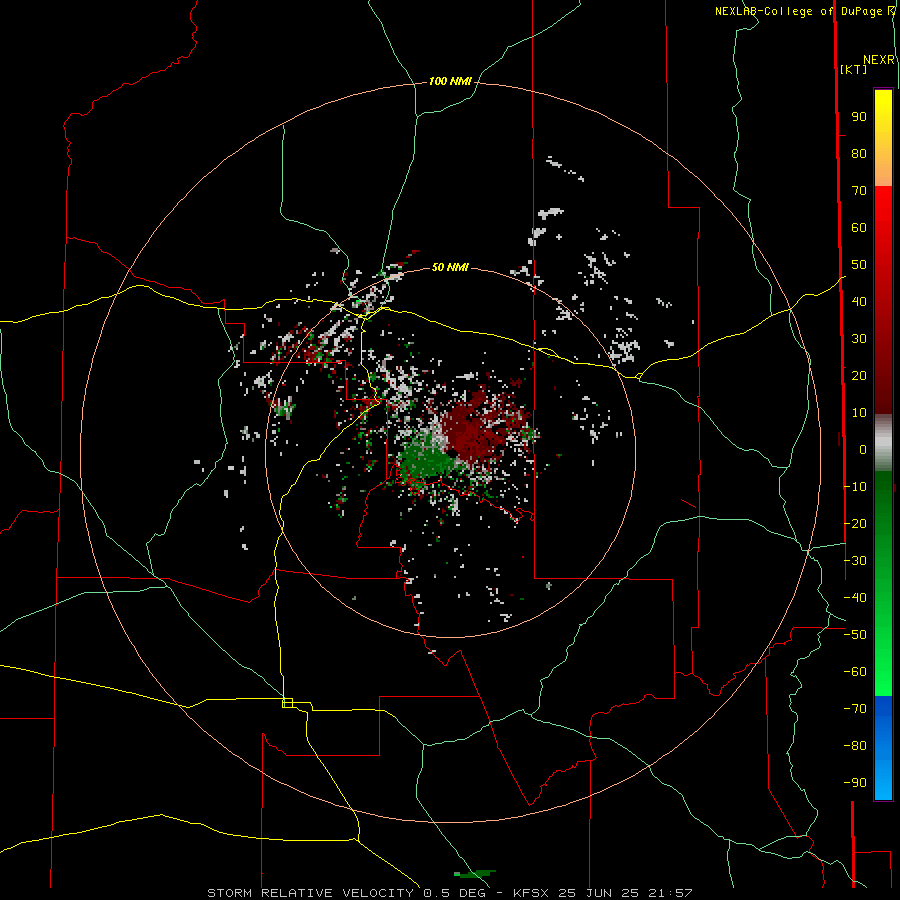The width and height of the screenshot is (900, 900).
Task: Click the "20" value on velocity scale
Action: 859,375
